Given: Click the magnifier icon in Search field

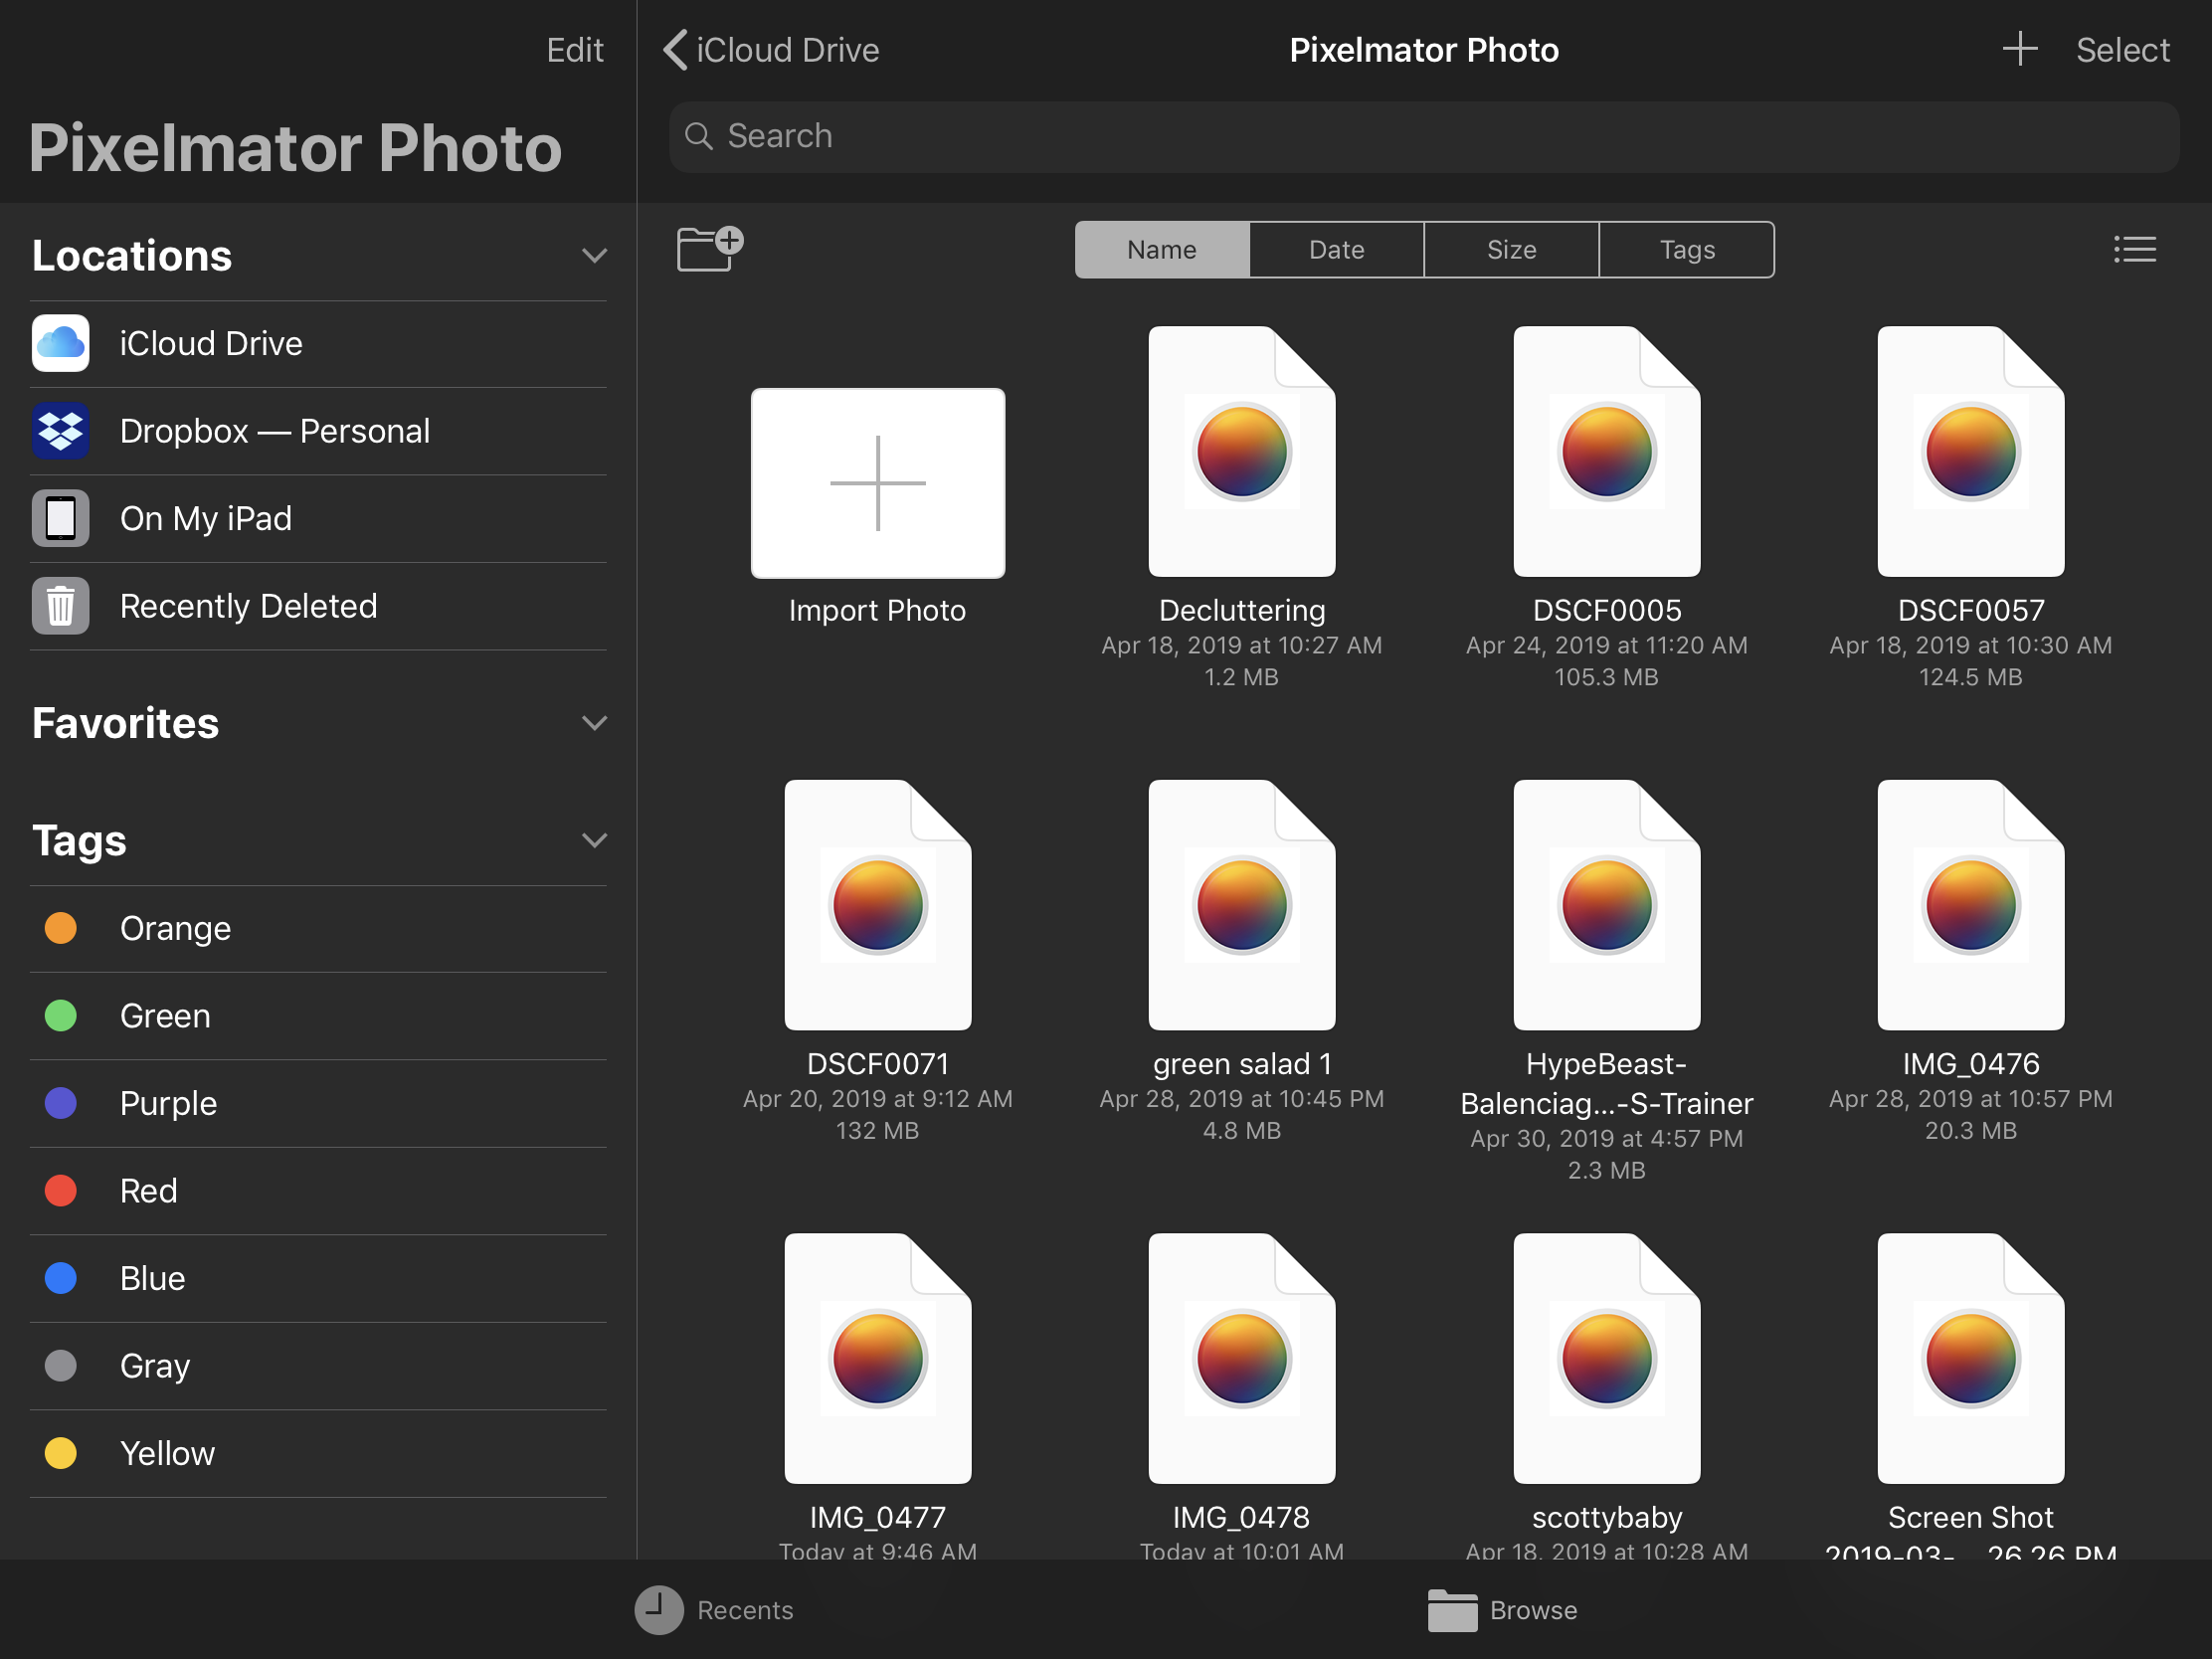Looking at the screenshot, I should pos(698,137).
